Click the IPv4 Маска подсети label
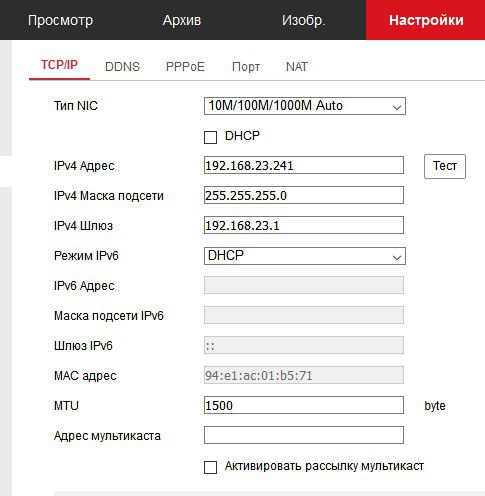 point(109,196)
